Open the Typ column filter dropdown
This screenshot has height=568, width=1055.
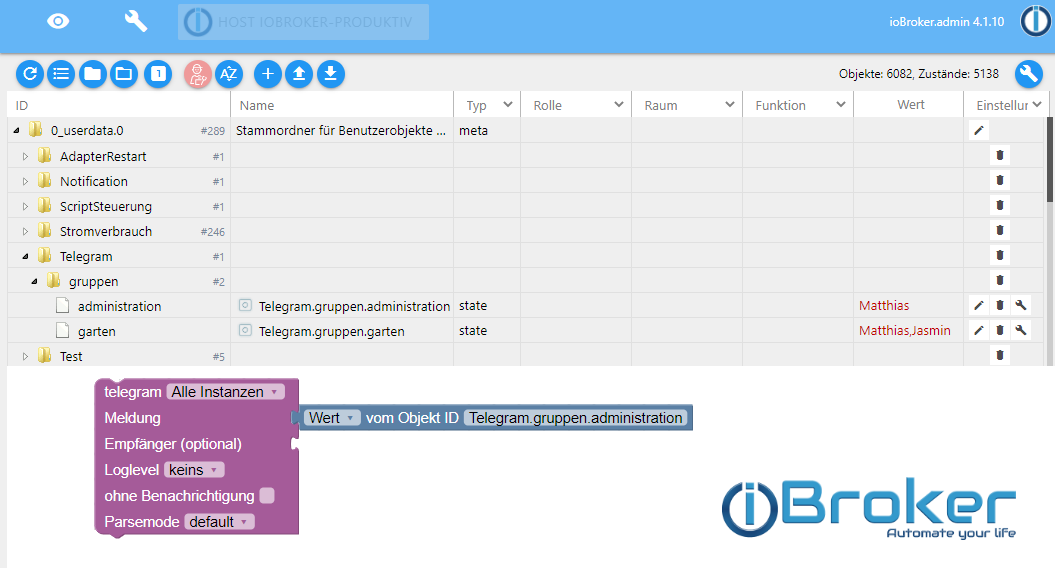pyautogui.click(x=508, y=105)
